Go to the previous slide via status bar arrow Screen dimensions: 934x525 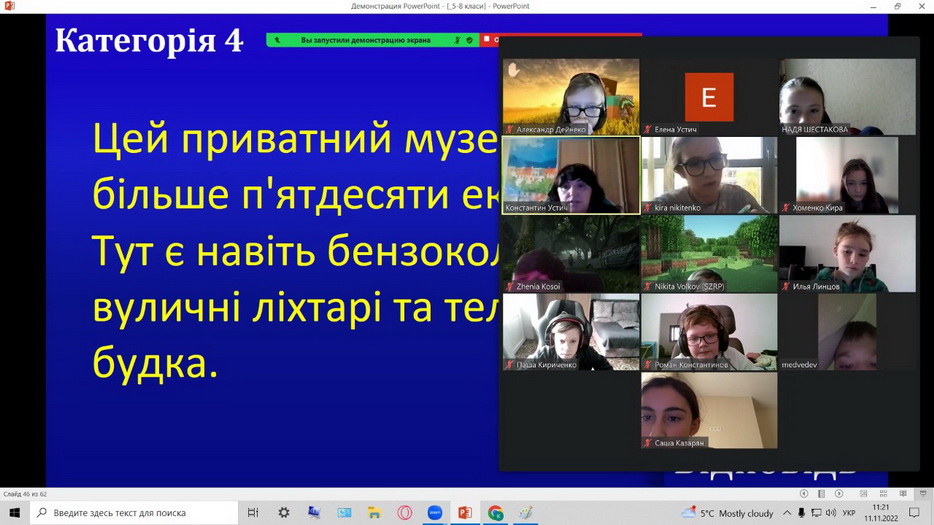click(x=804, y=494)
